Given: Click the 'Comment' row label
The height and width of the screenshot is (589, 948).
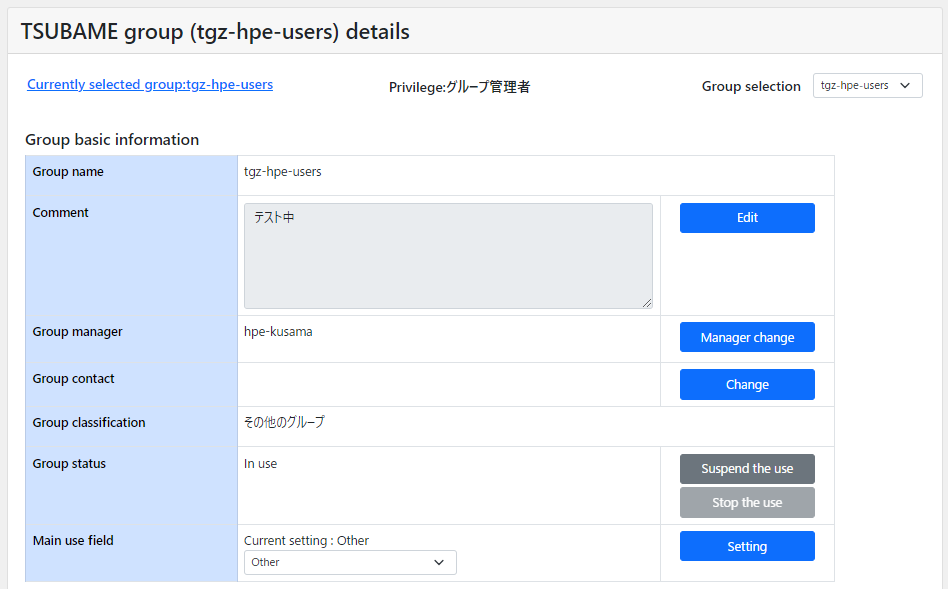Looking at the screenshot, I should point(60,213).
